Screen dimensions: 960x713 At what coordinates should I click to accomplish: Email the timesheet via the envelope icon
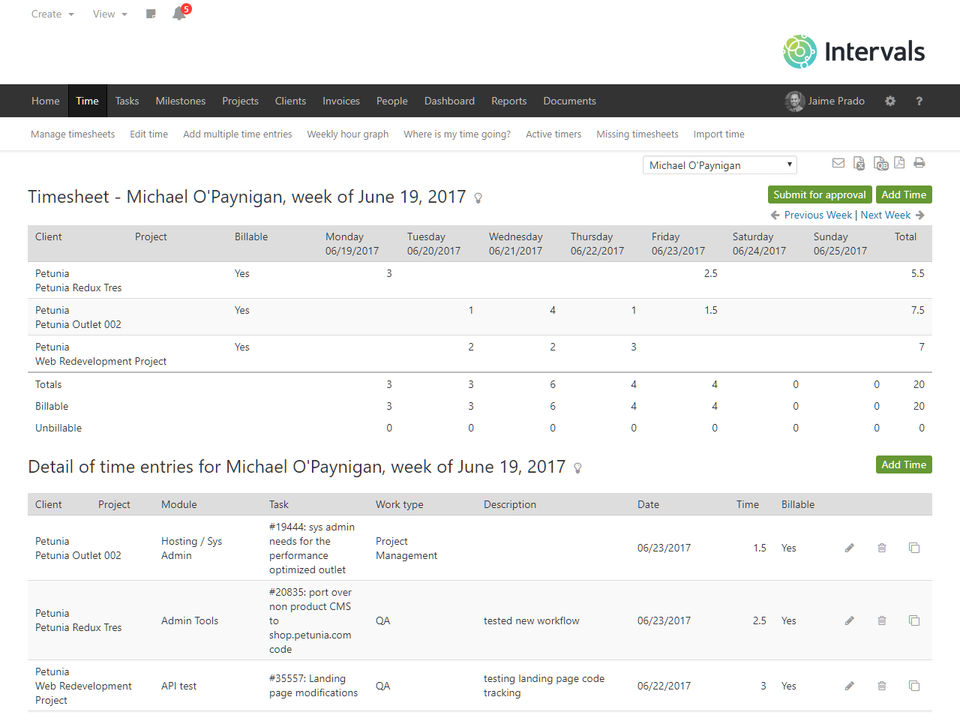click(x=838, y=163)
